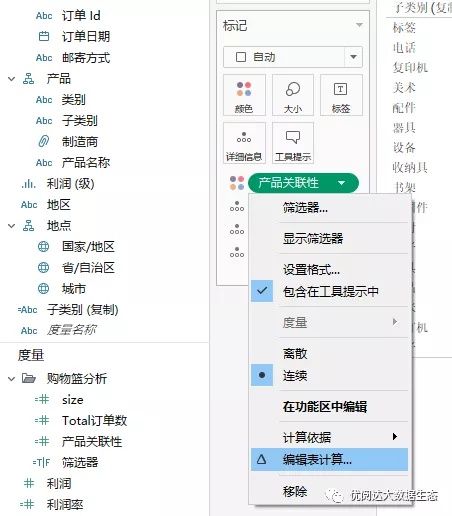Click 度量 section header
This screenshot has width=452, height=516.
[31, 355]
